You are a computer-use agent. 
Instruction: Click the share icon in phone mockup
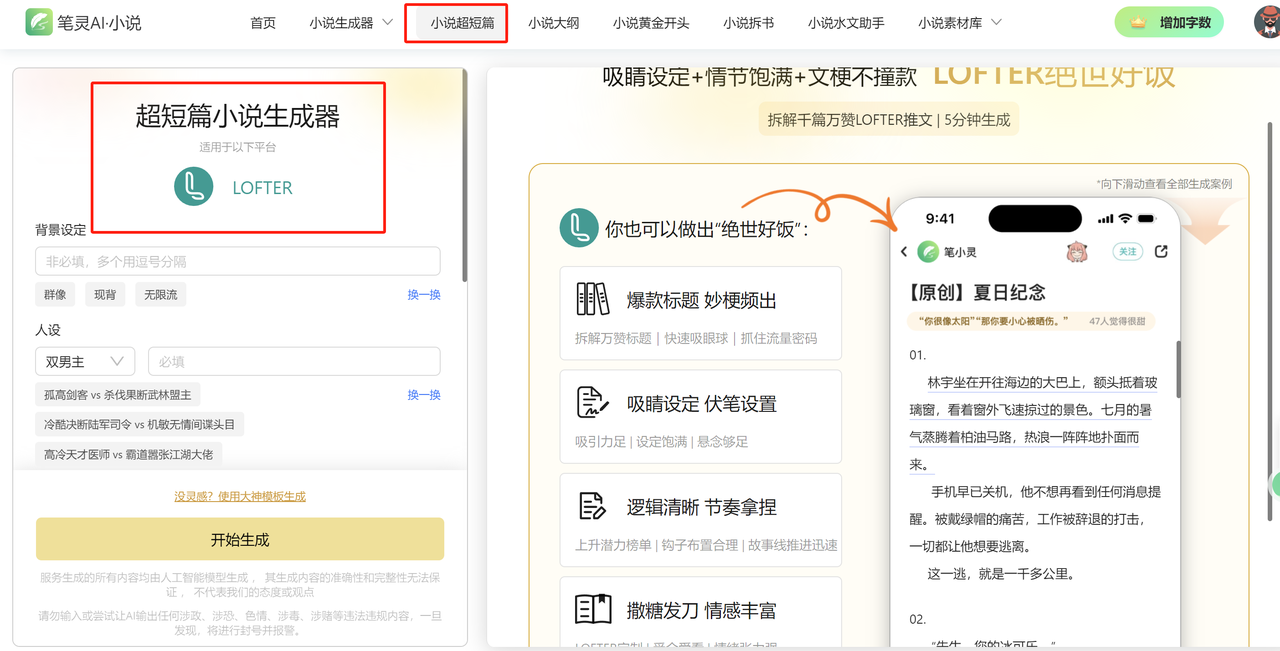[1161, 251]
